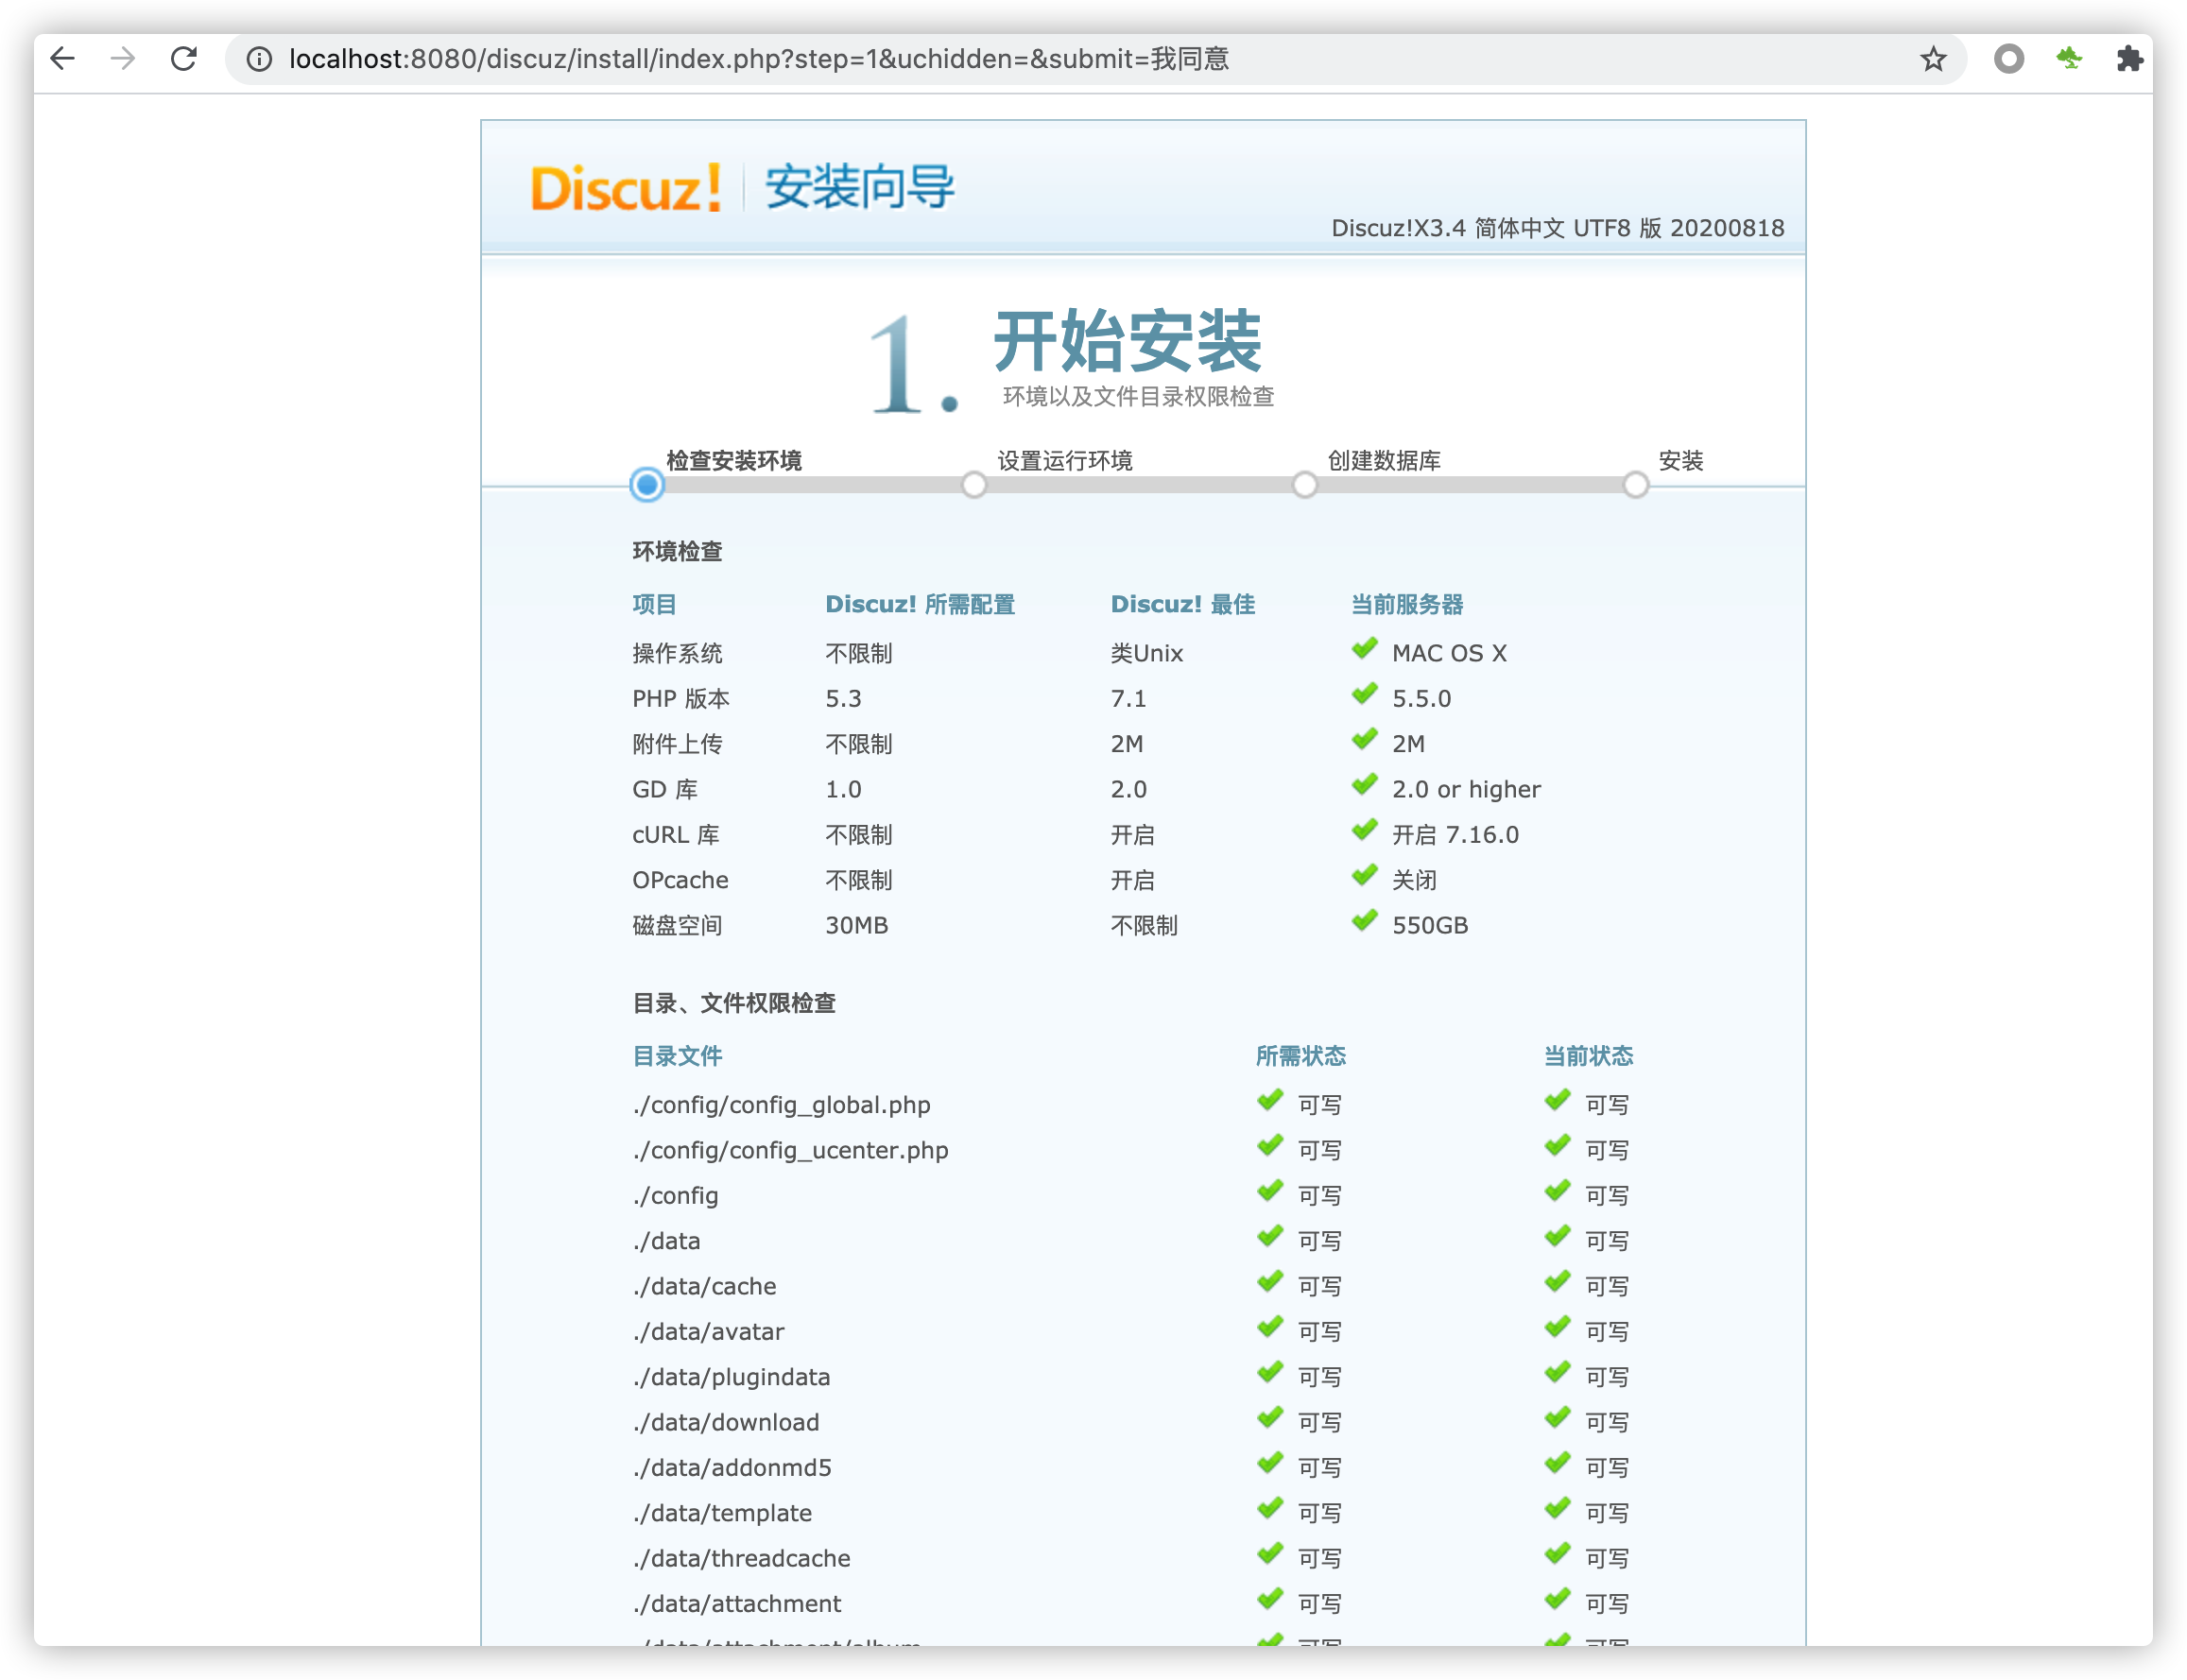Click the browser back arrow
This screenshot has height=1680, width=2187.
coord(62,59)
